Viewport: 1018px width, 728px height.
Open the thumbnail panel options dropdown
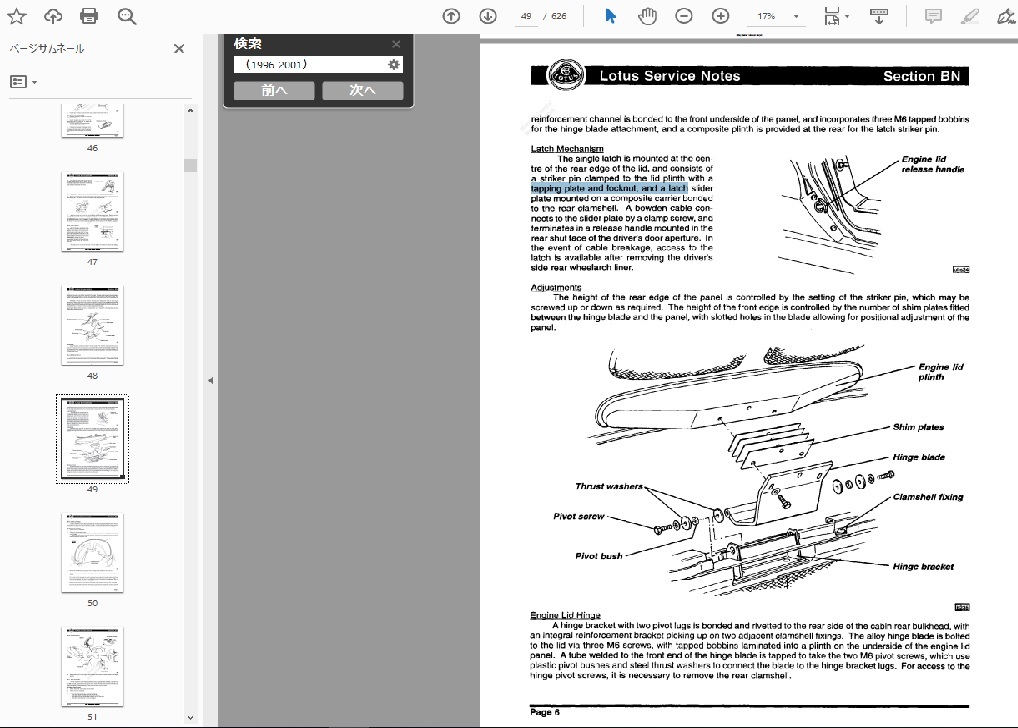coord(23,82)
